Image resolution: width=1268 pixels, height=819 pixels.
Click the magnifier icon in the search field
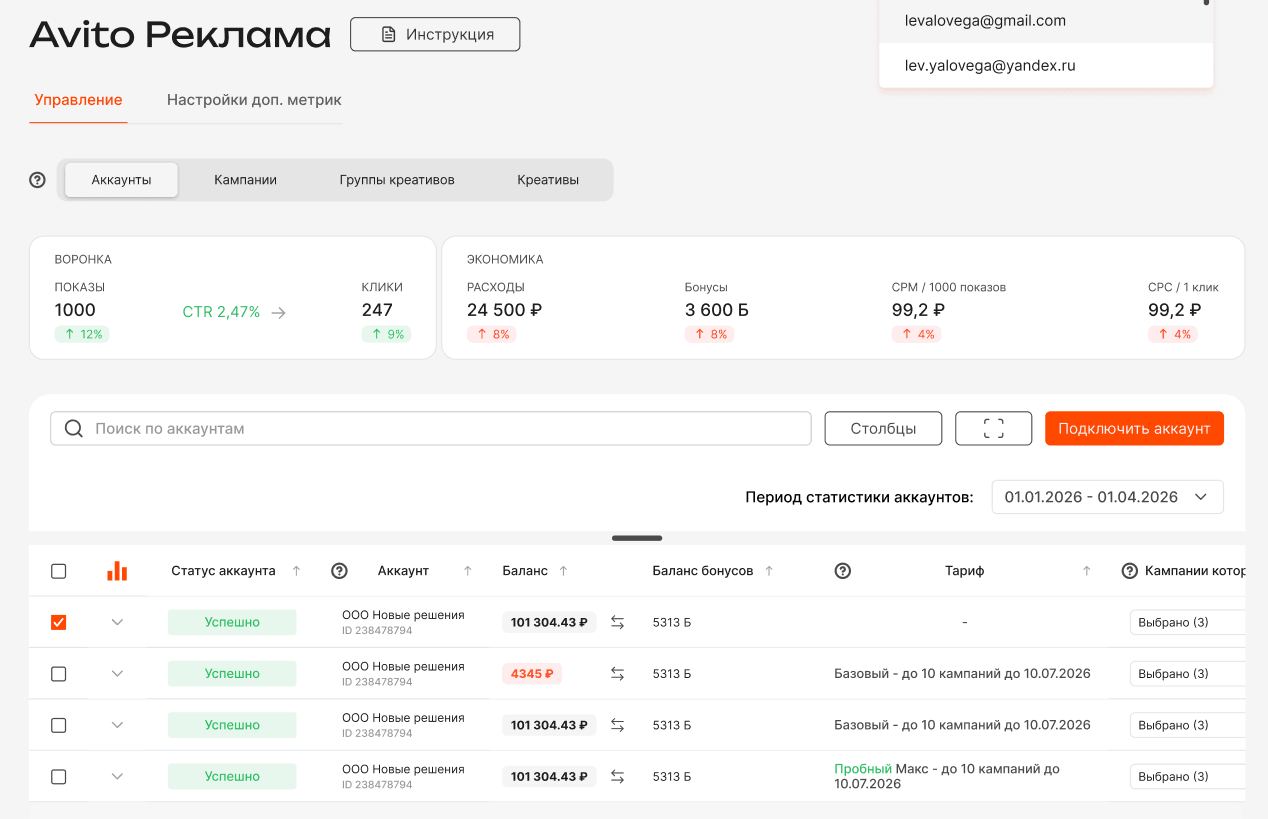click(73, 429)
